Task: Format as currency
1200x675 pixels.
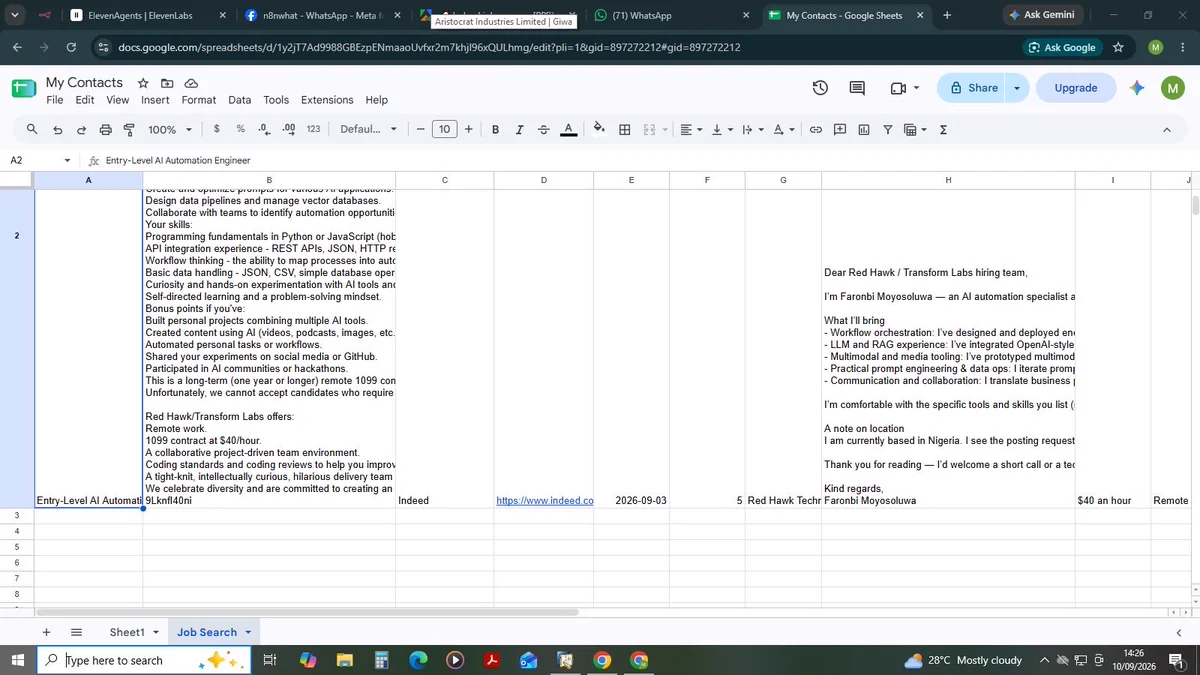Action: tap(217, 129)
